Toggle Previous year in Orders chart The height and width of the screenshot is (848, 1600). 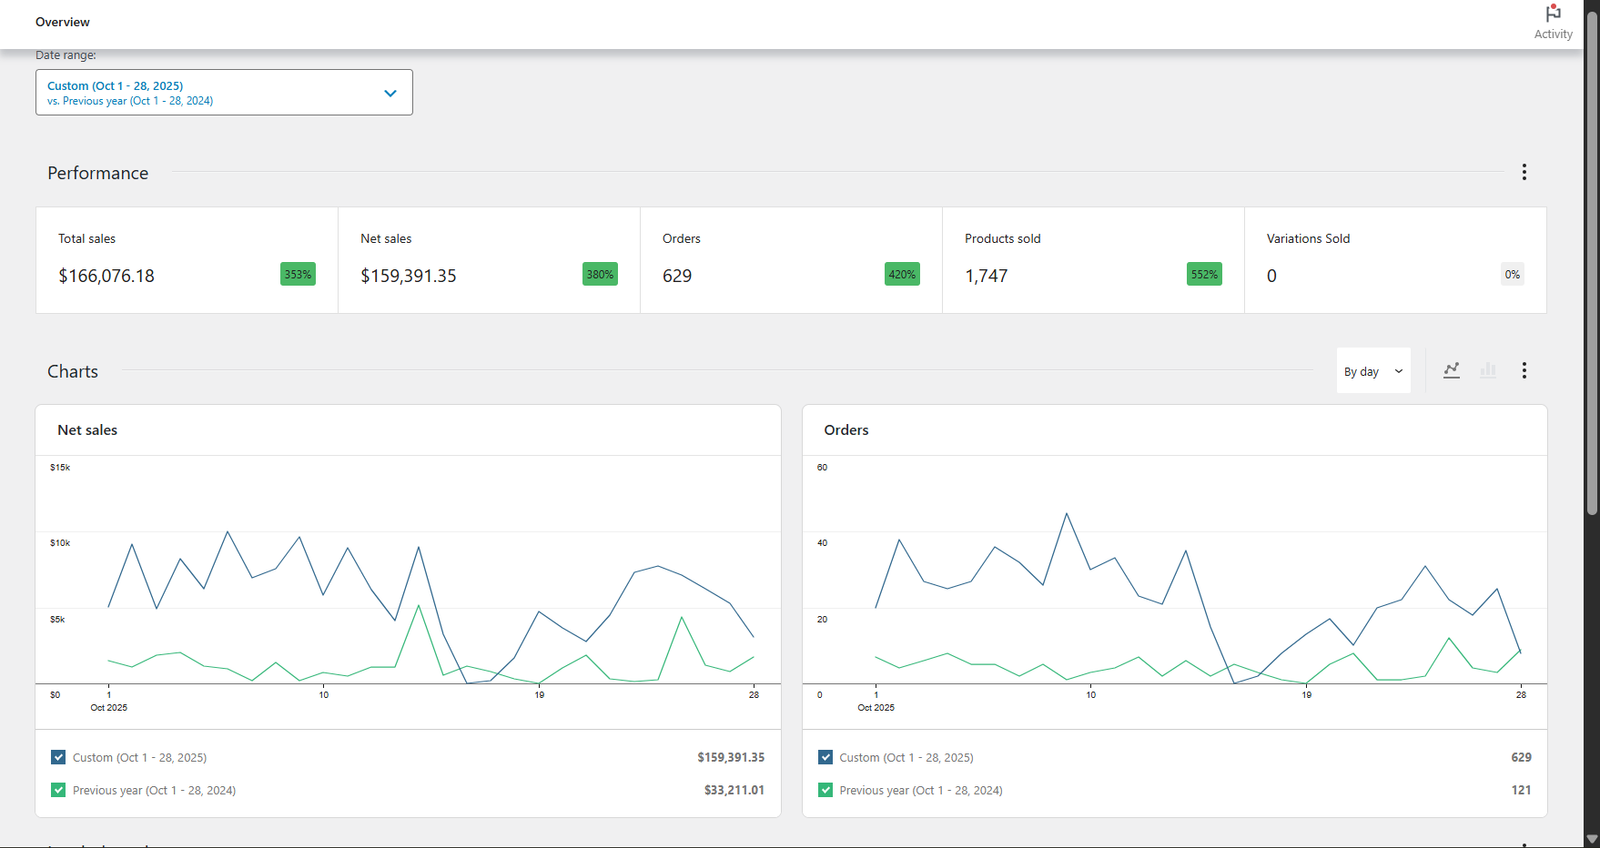tap(825, 790)
